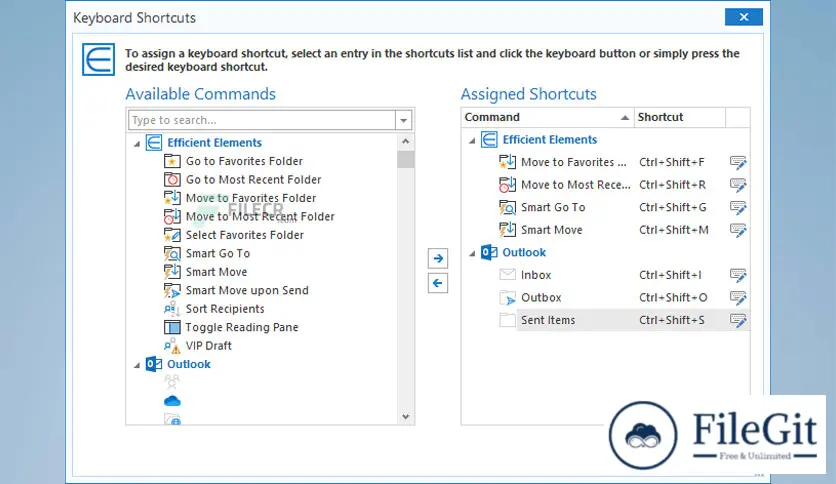Click the Ctrl+Shift+G shortcut cell
The width and height of the screenshot is (836, 484).
click(x=673, y=207)
